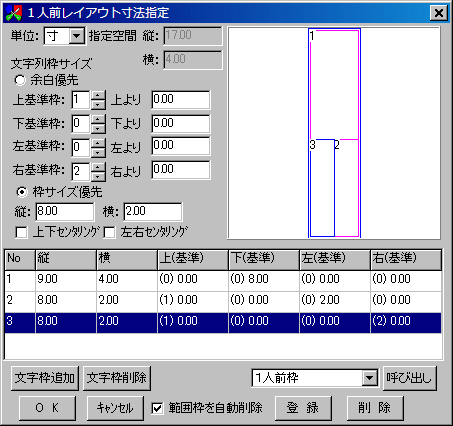
Task: Click the app icon in the title bar
Action: [14, 13]
